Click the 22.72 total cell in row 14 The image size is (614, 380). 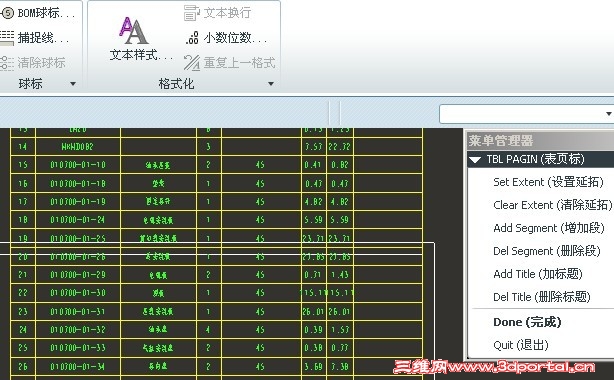[x=340, y=147]
